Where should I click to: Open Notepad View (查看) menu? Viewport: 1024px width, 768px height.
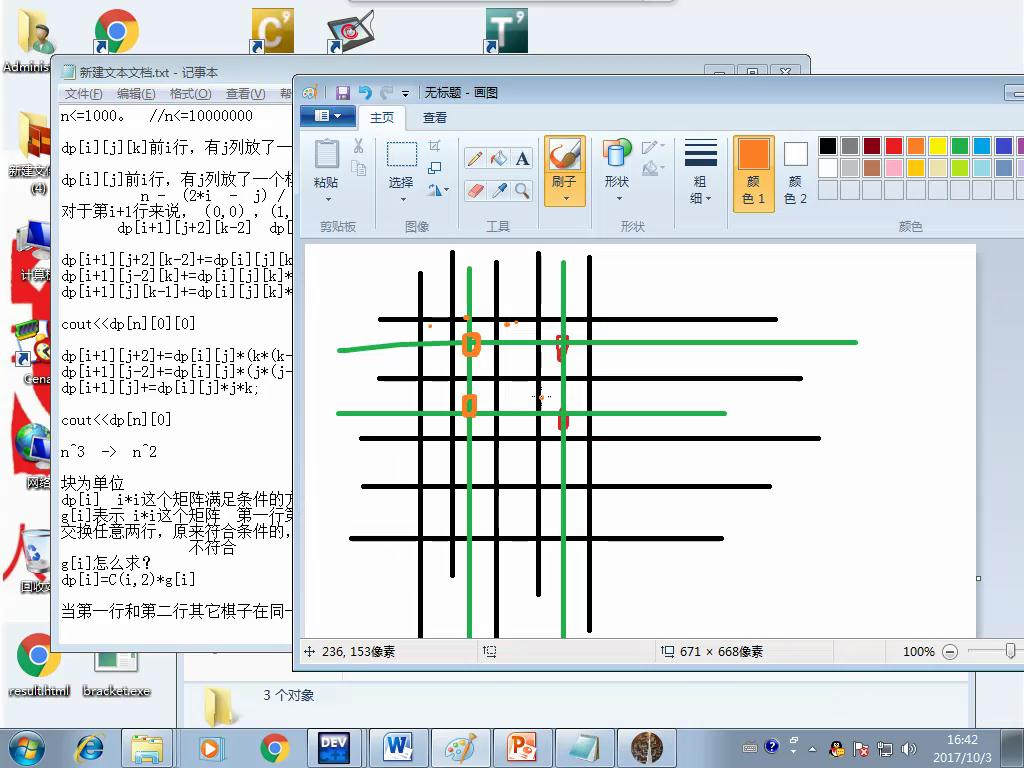pos(245,94)
